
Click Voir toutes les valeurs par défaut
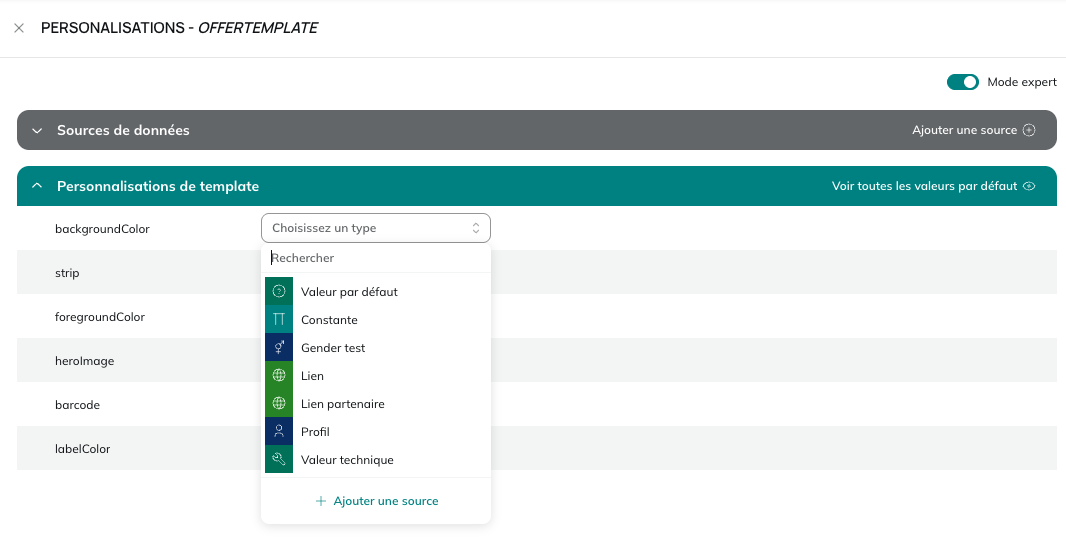pos(925,186)
